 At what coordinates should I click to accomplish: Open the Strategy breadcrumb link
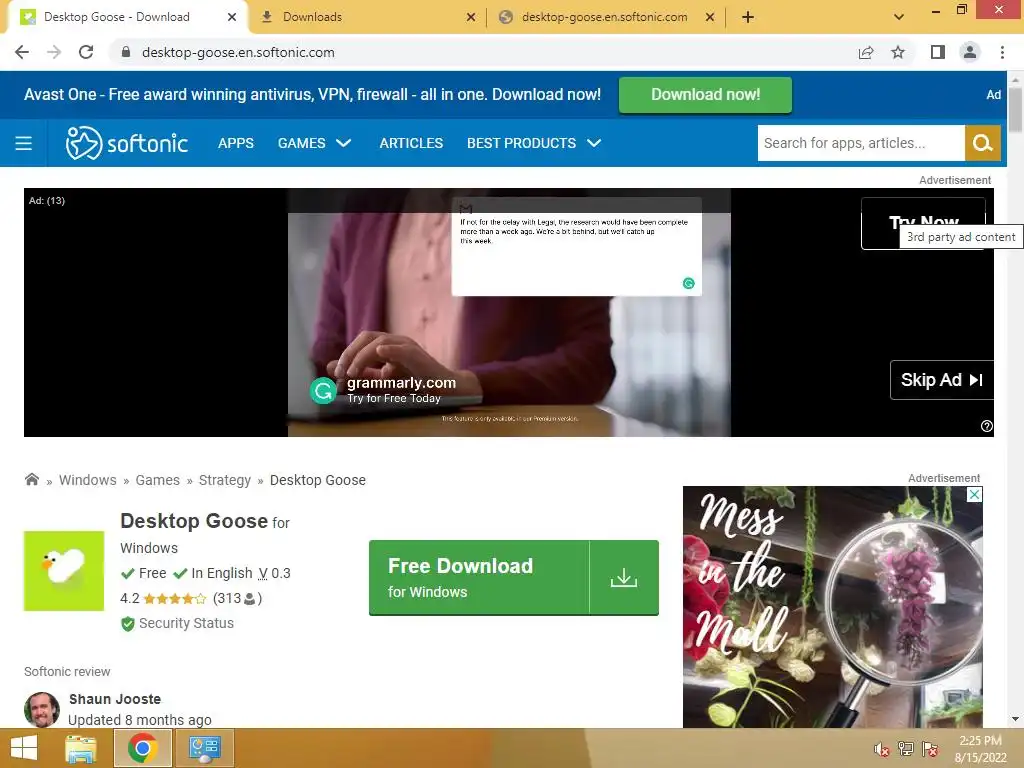click(x=225, y=480)
